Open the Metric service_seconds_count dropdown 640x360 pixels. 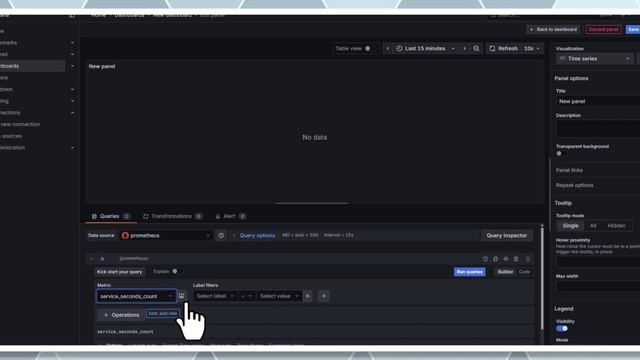pos(136,296)
